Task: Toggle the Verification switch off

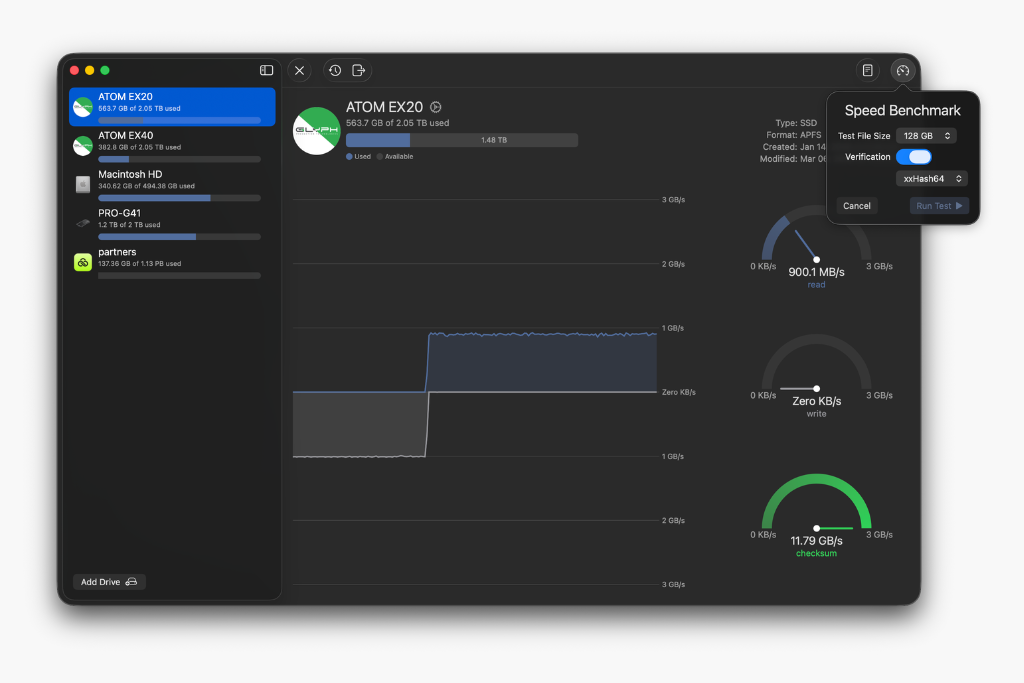Action: tap(913, 157)
